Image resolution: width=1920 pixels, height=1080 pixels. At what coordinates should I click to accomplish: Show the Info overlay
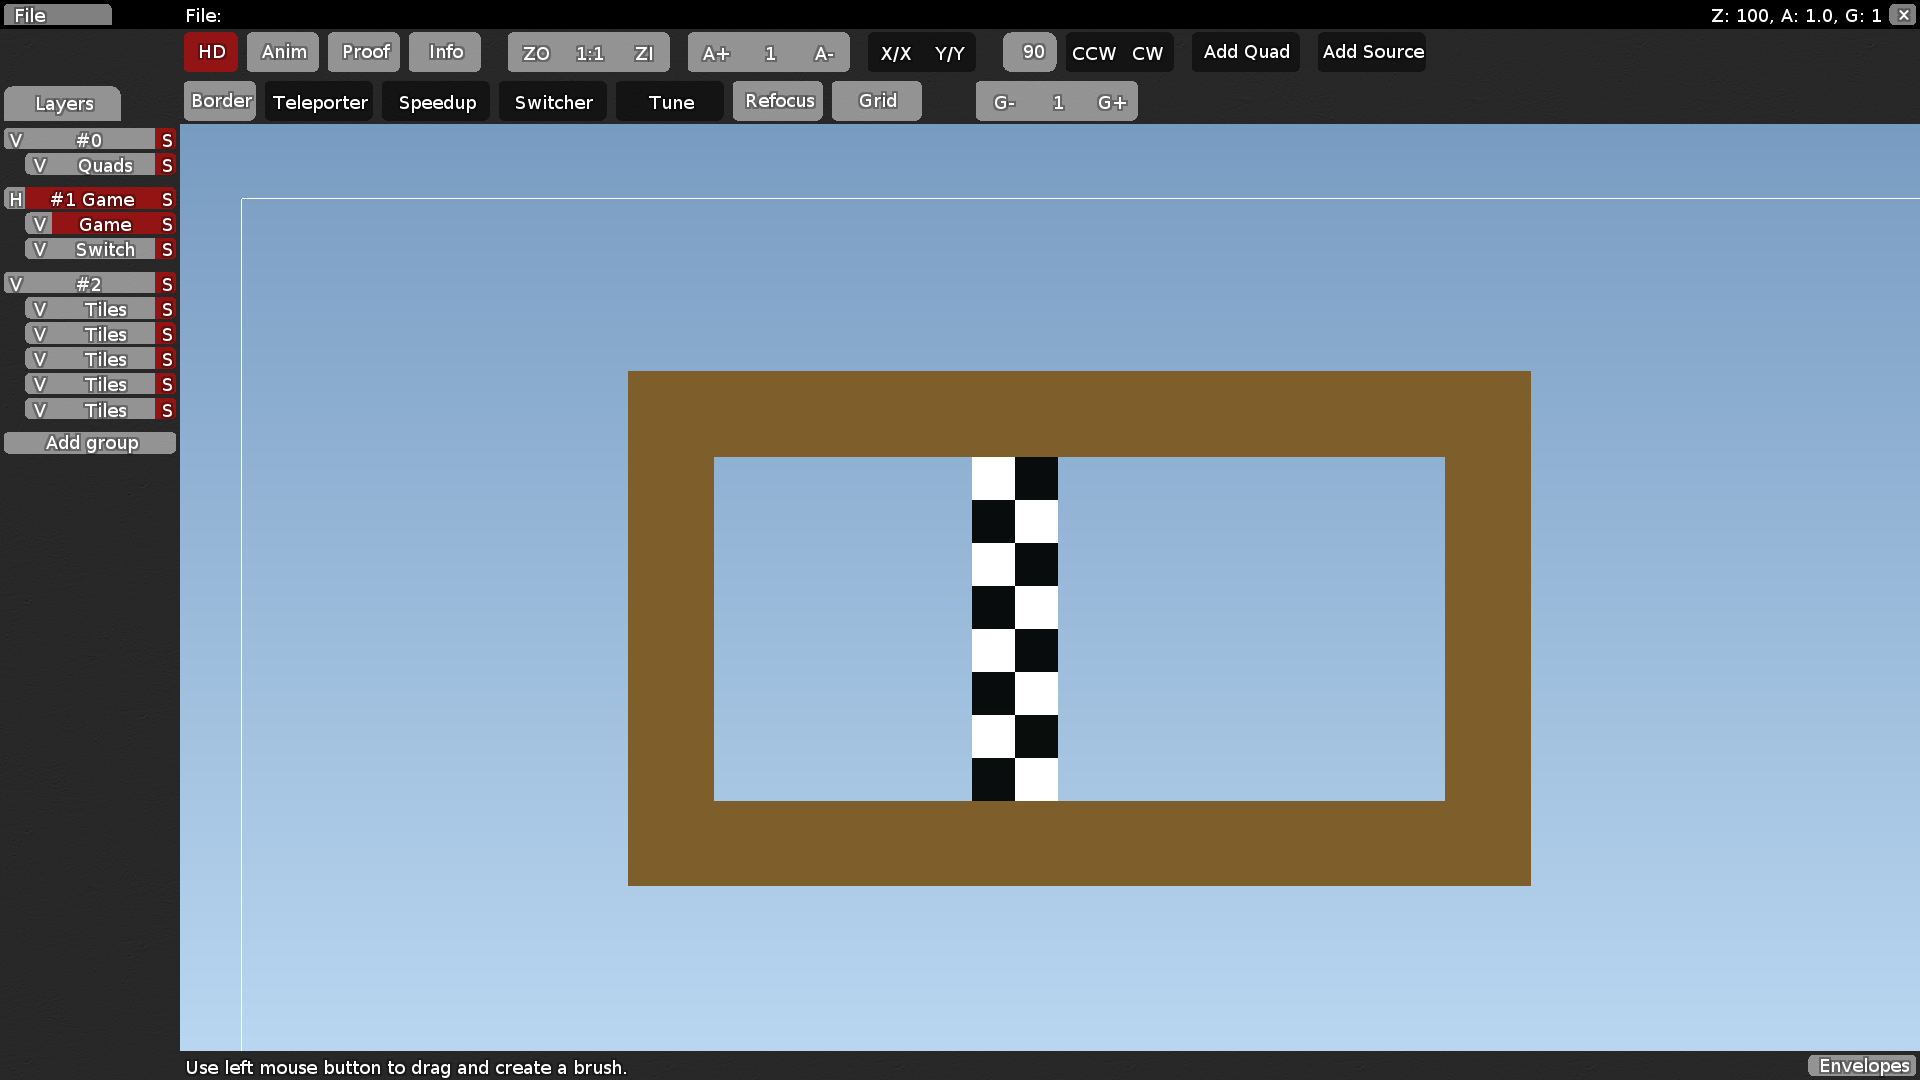tap(444, 52)
